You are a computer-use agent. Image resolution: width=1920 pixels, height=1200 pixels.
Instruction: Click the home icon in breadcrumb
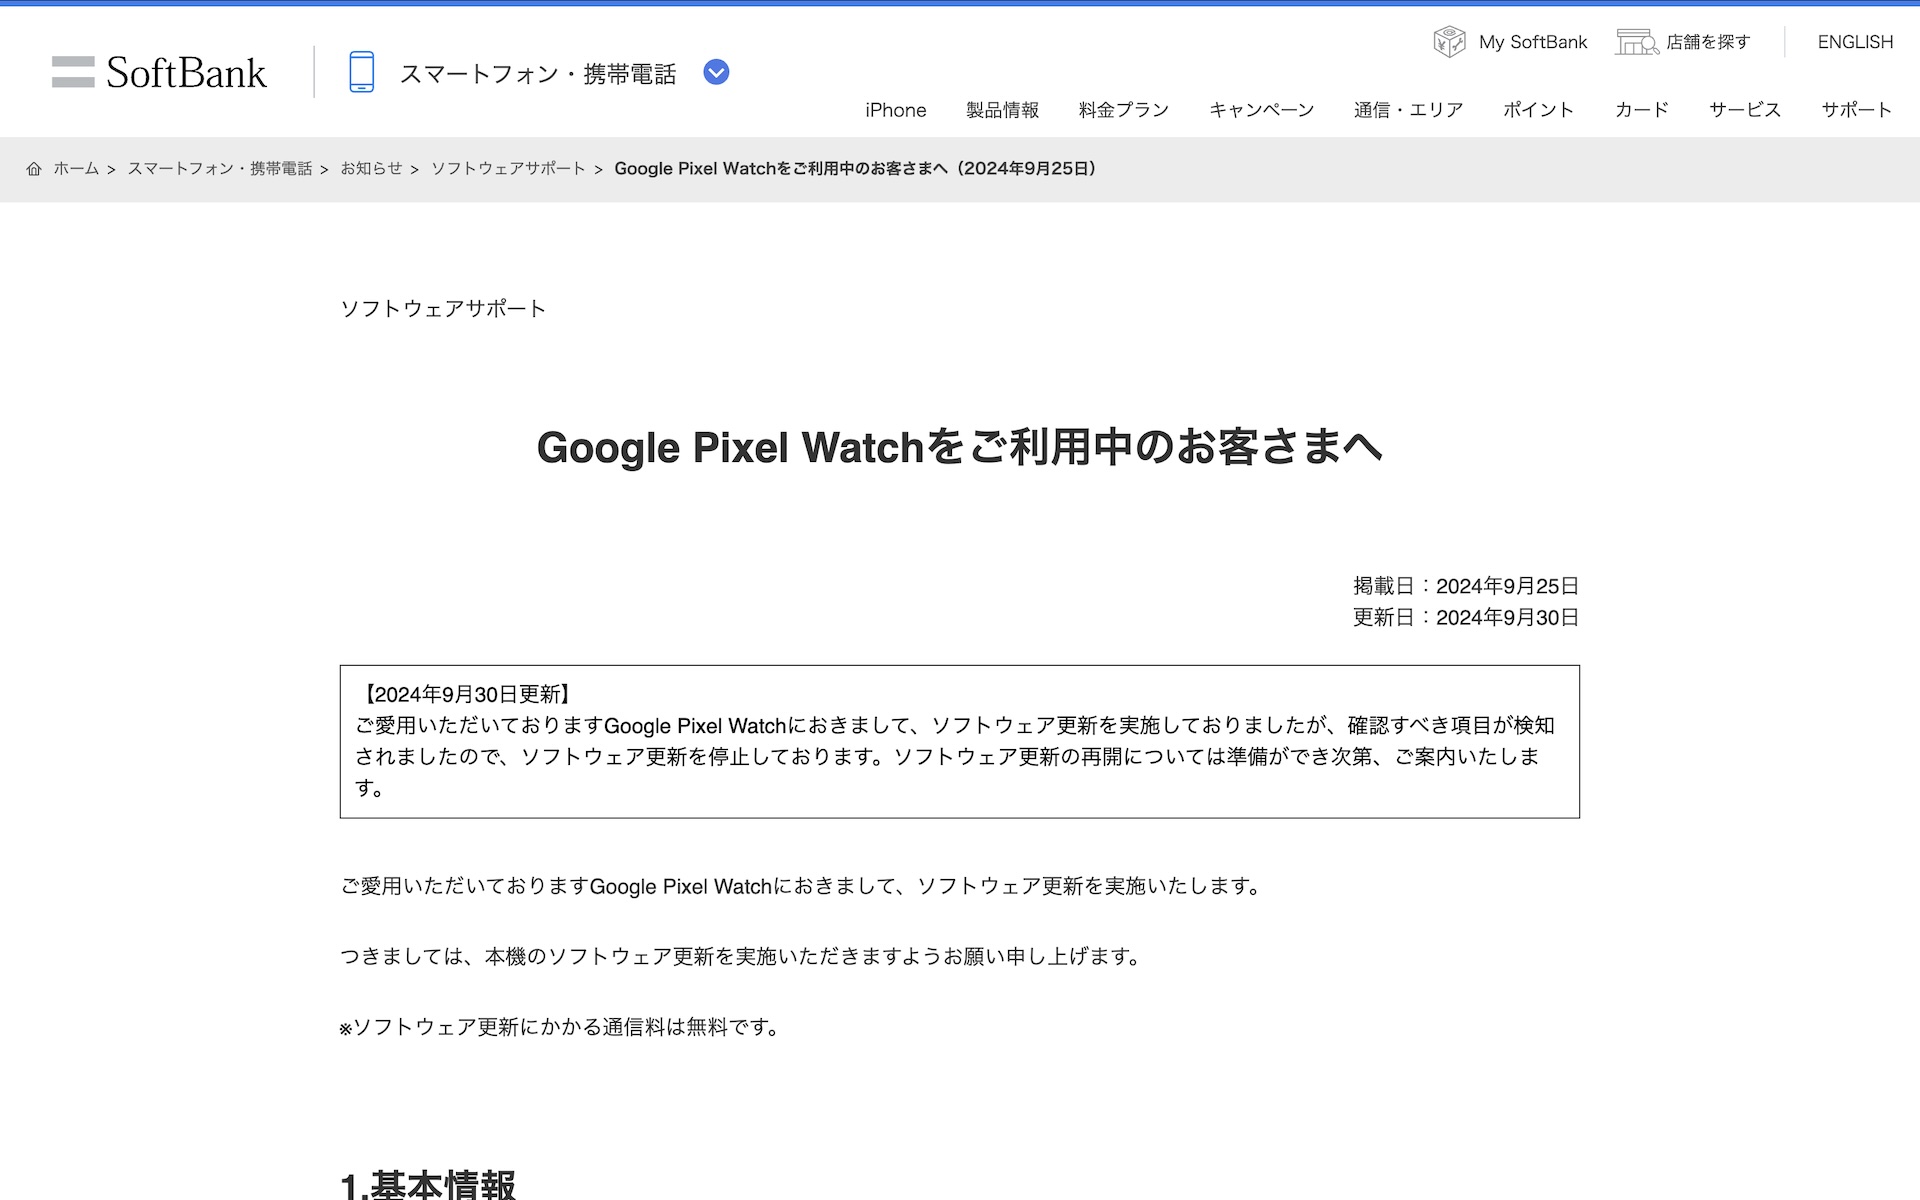[x=34, y=169]
